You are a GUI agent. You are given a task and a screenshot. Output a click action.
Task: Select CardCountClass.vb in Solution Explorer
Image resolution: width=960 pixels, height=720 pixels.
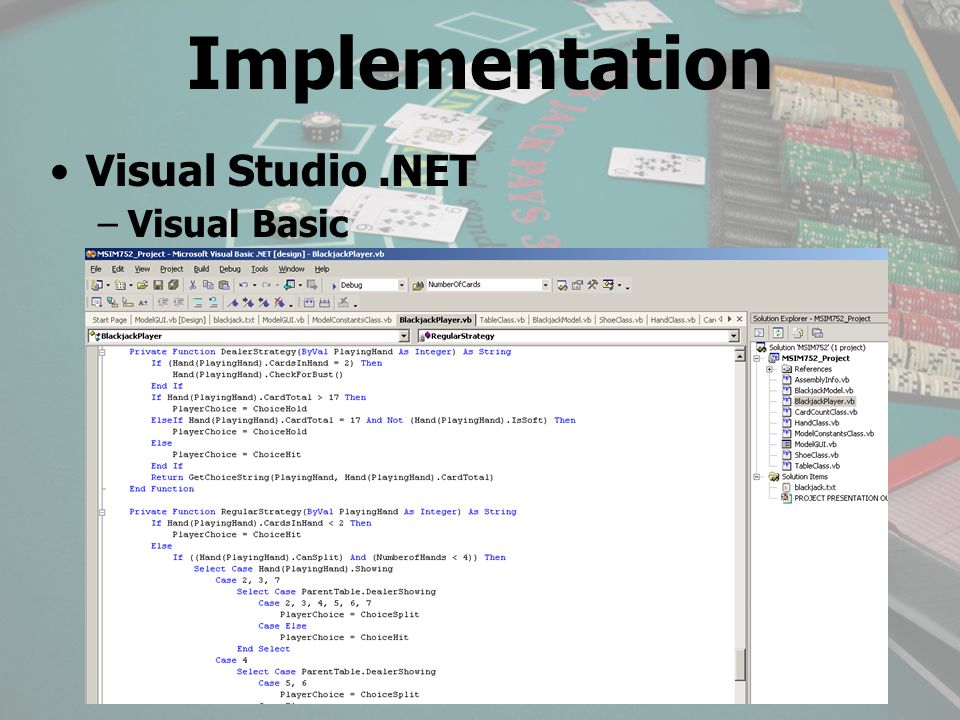[825, 412]
